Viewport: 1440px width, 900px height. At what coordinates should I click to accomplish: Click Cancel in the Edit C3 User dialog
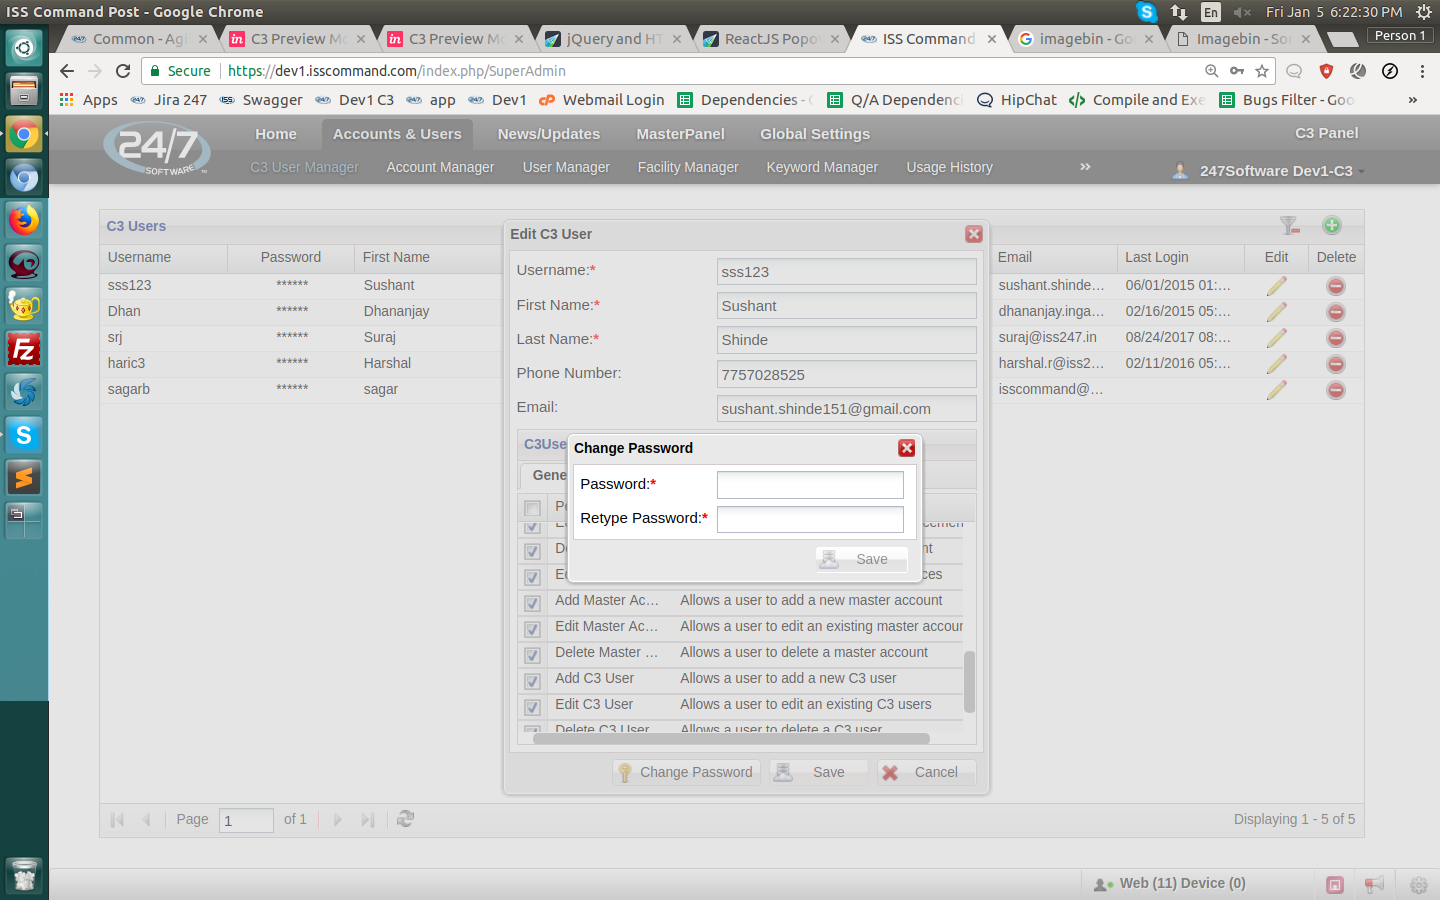point(926,772)
